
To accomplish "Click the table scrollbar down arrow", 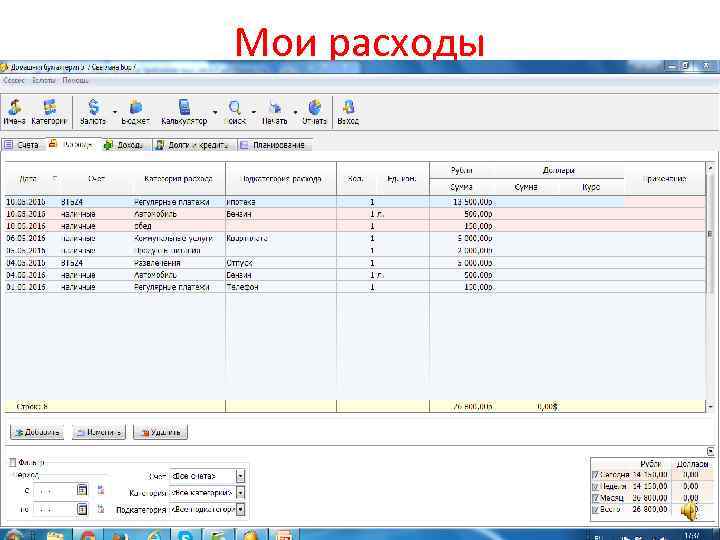I will [710, 406].
